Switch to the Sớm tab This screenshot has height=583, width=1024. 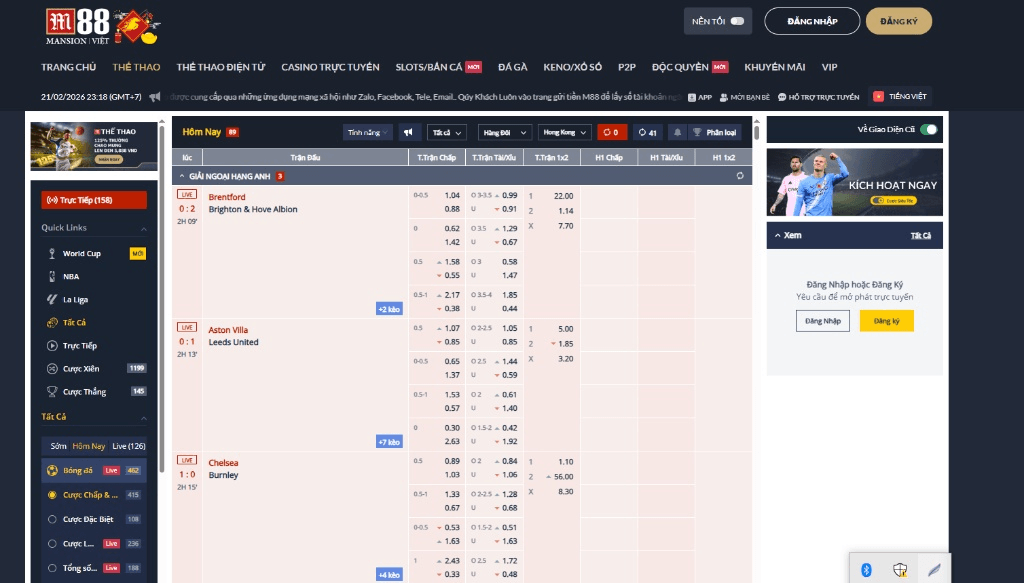59,446
